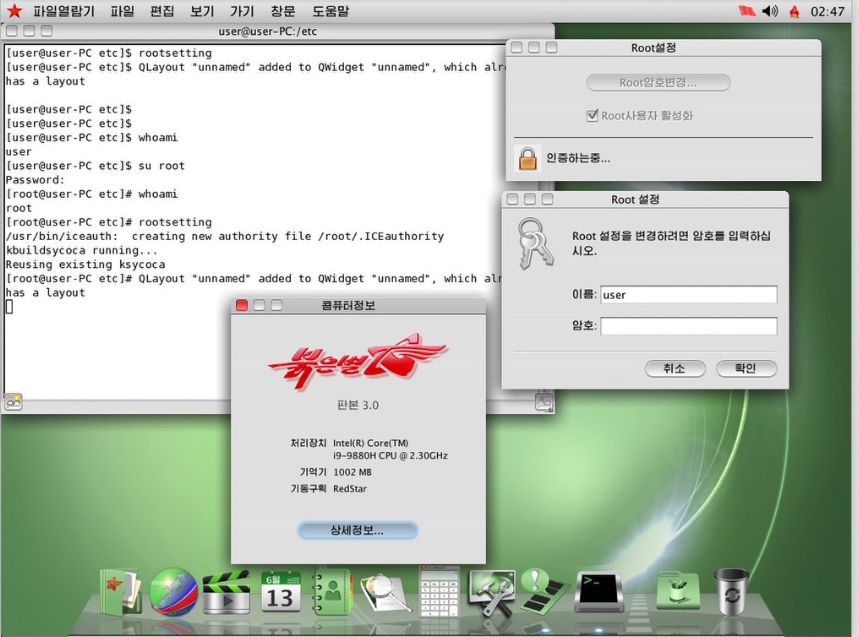The image size is (859, 637).
Task: Click the terminal line 'kbuildsycoca running...'
Action: pyautogui.click(x=82, y=250)
